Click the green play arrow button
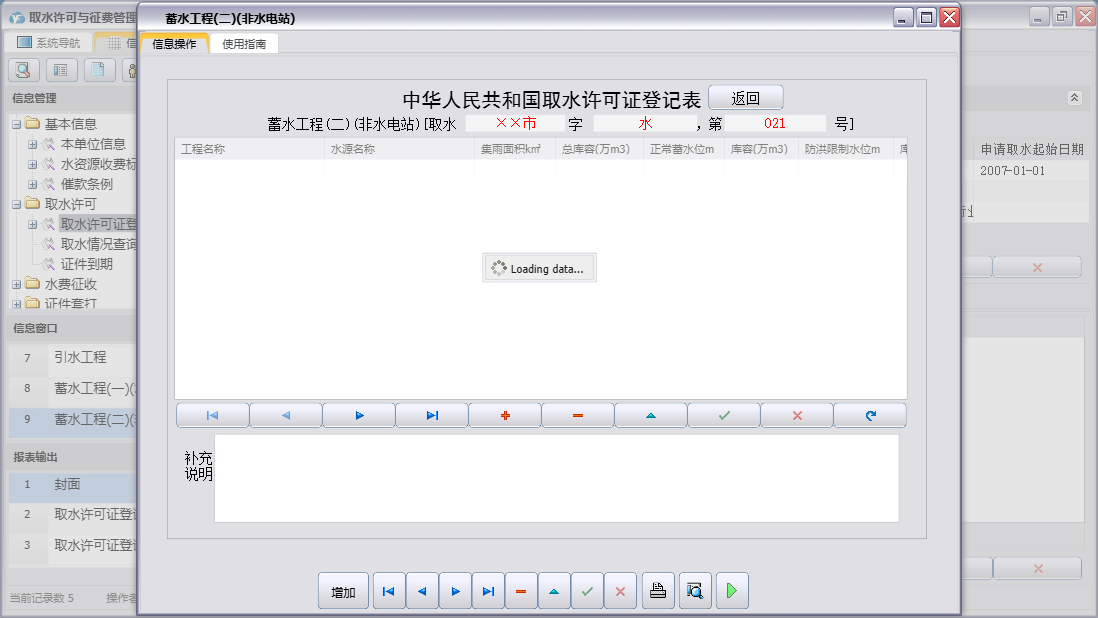This screenshot has width=1098, height=618. tap(732, 591)
